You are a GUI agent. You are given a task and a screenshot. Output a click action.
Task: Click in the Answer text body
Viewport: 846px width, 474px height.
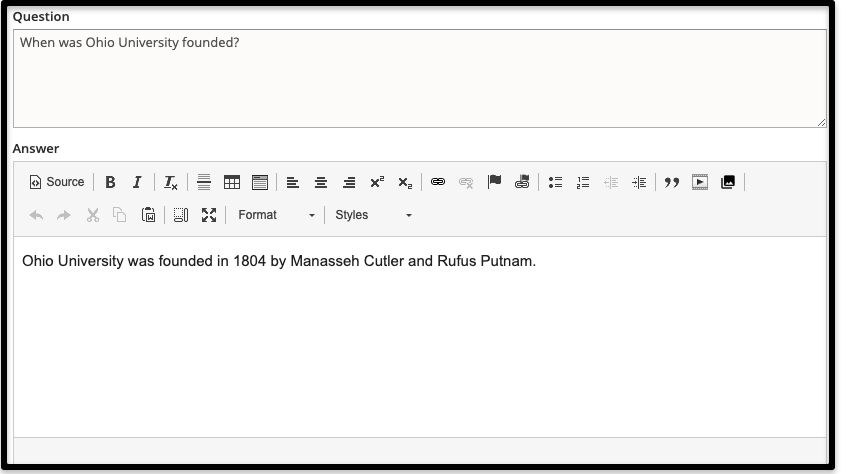[x=420, y=340]
